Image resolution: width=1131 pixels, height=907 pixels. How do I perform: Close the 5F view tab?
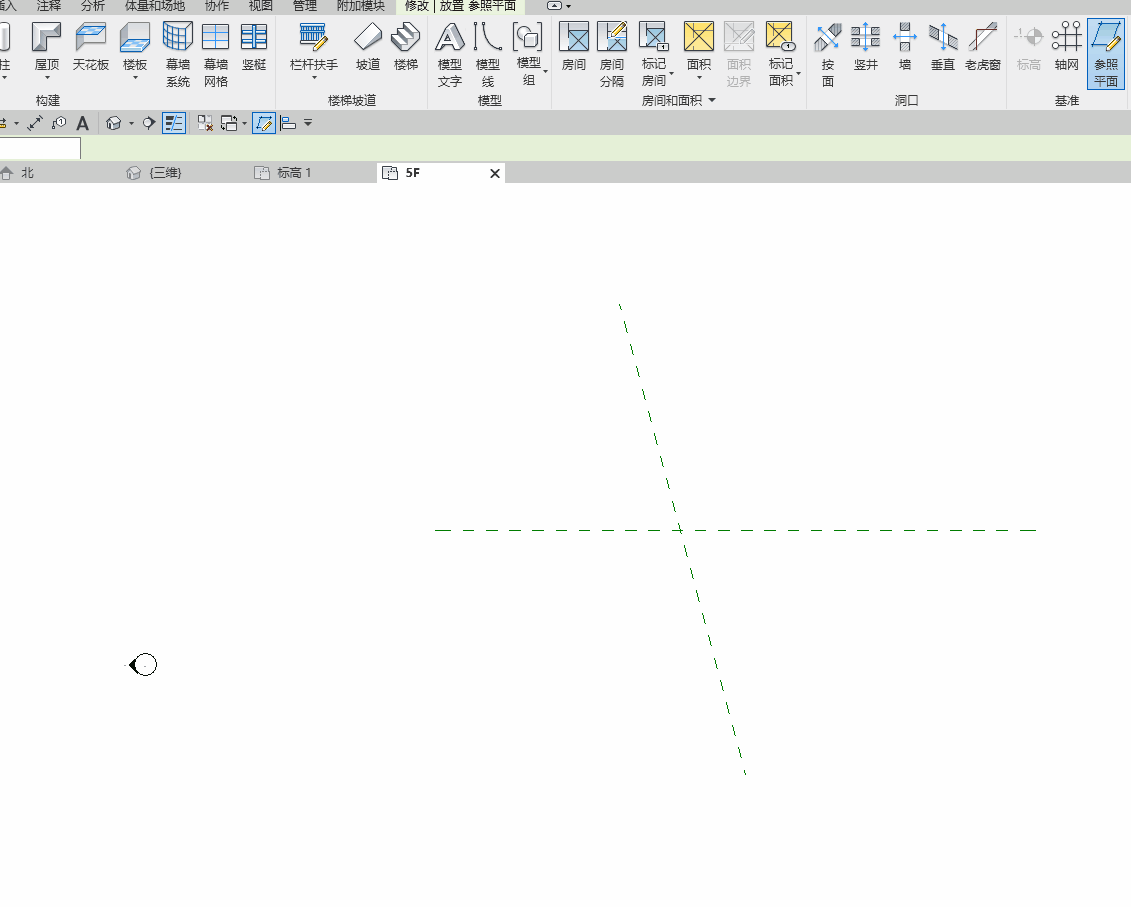[x=495, y=173]
